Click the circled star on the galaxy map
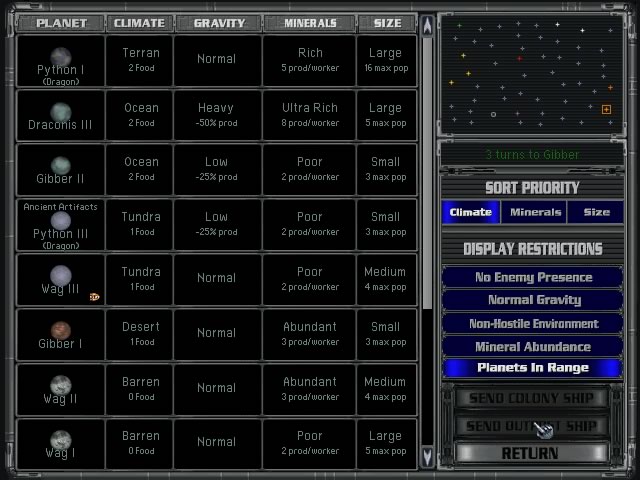Screen dimensions: 640x480 (493, 115)
